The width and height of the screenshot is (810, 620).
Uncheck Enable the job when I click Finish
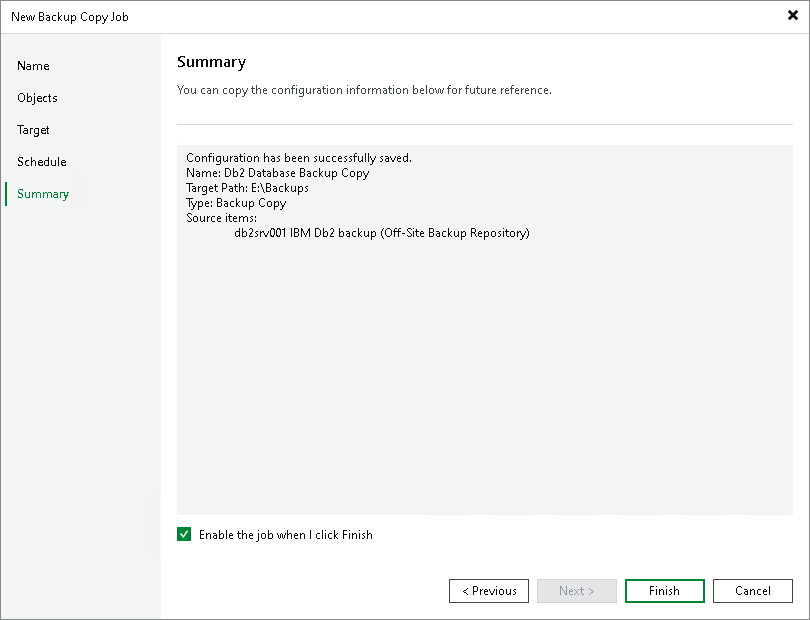184,534
